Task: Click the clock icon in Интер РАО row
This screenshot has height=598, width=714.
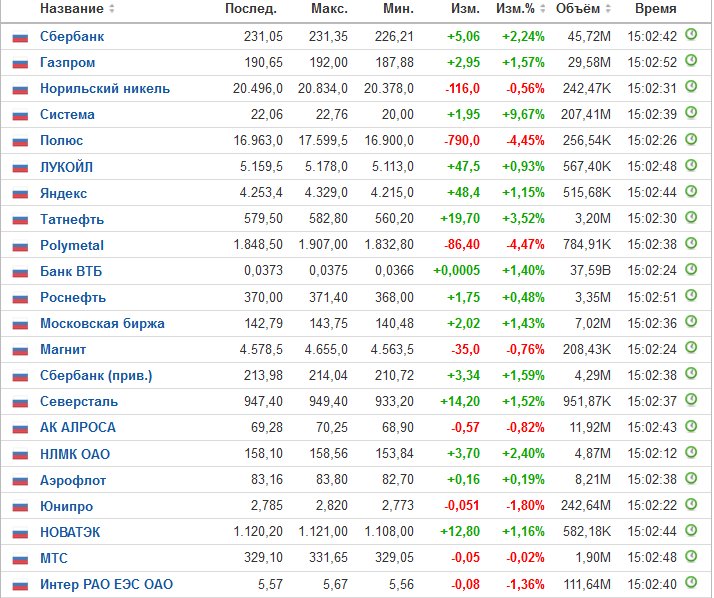Action: click(691, 582)
